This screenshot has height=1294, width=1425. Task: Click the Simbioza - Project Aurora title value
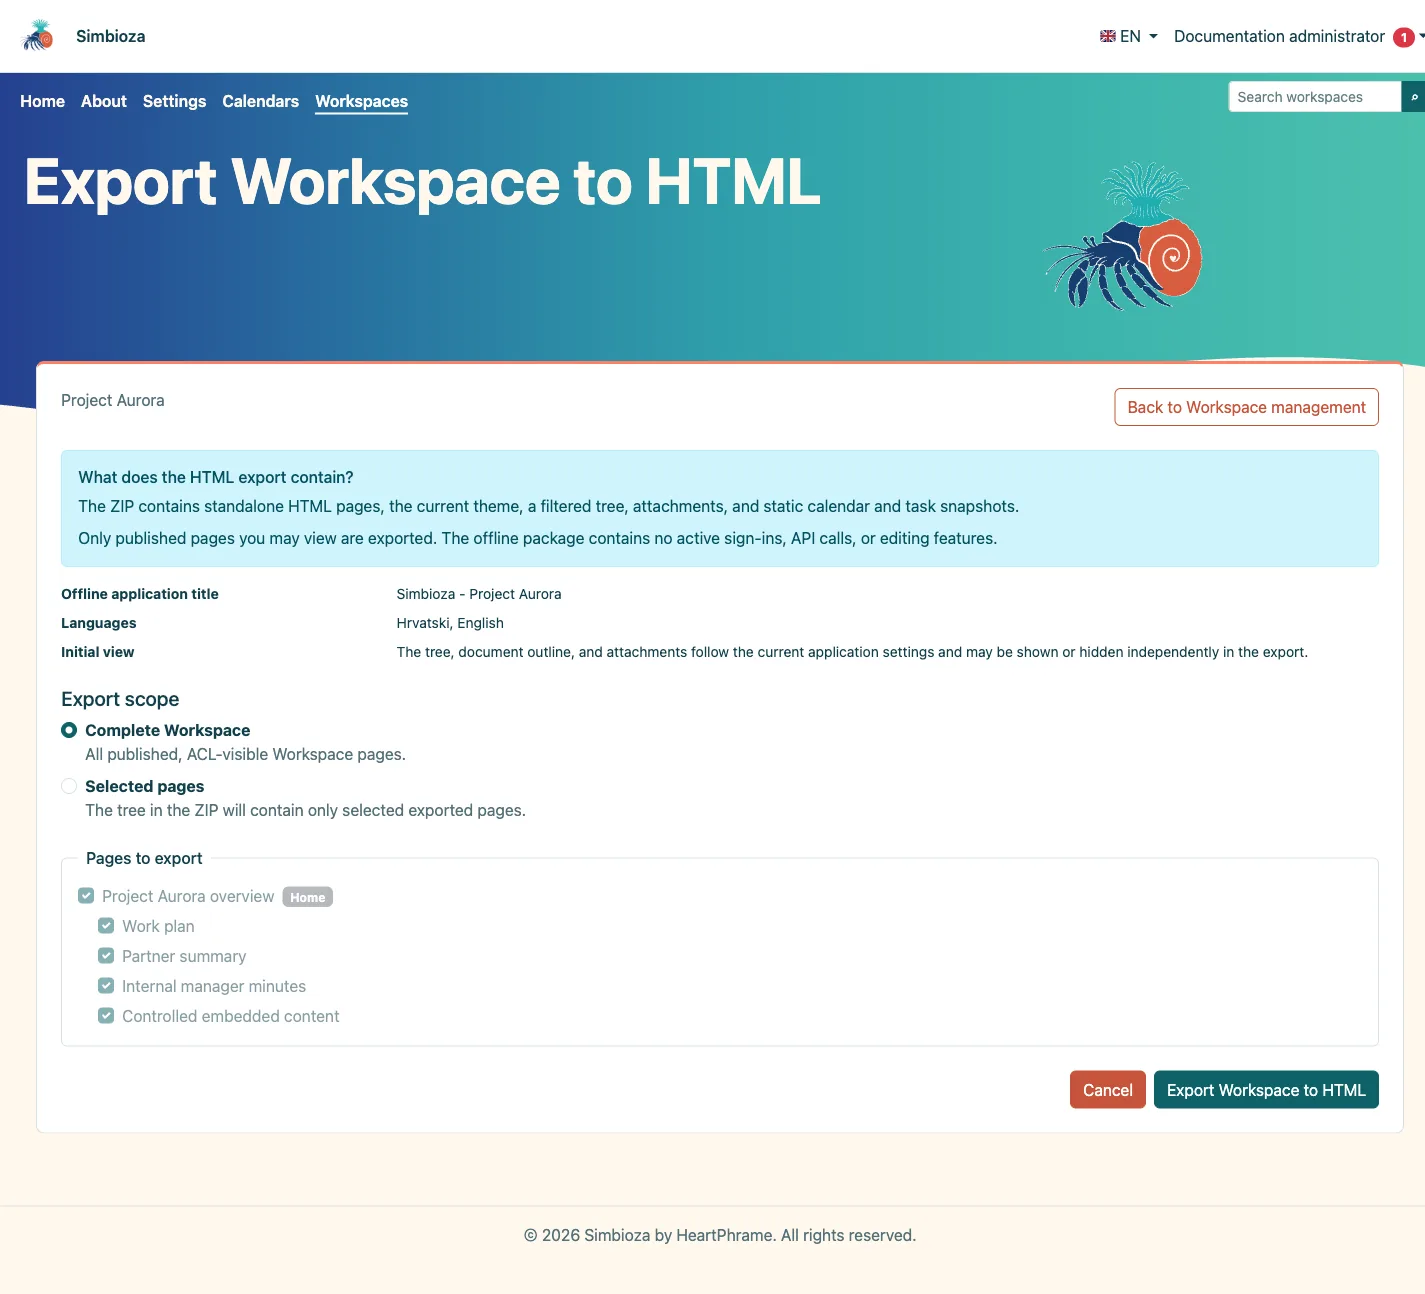click(479, 594)
